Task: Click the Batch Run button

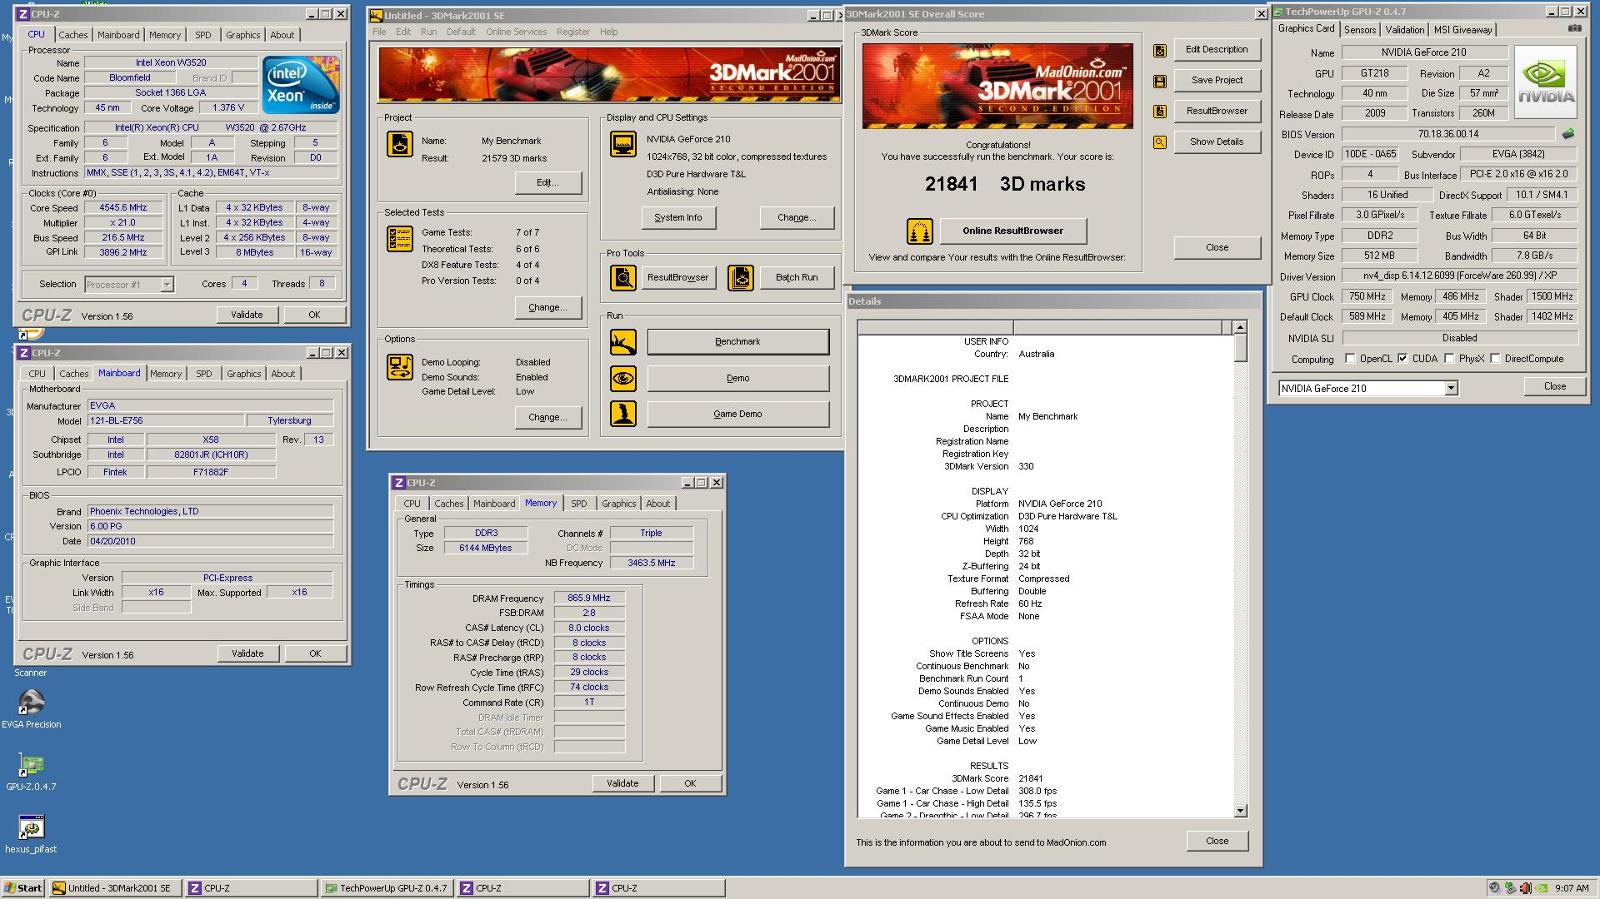Action: click(x=796, y=278)
